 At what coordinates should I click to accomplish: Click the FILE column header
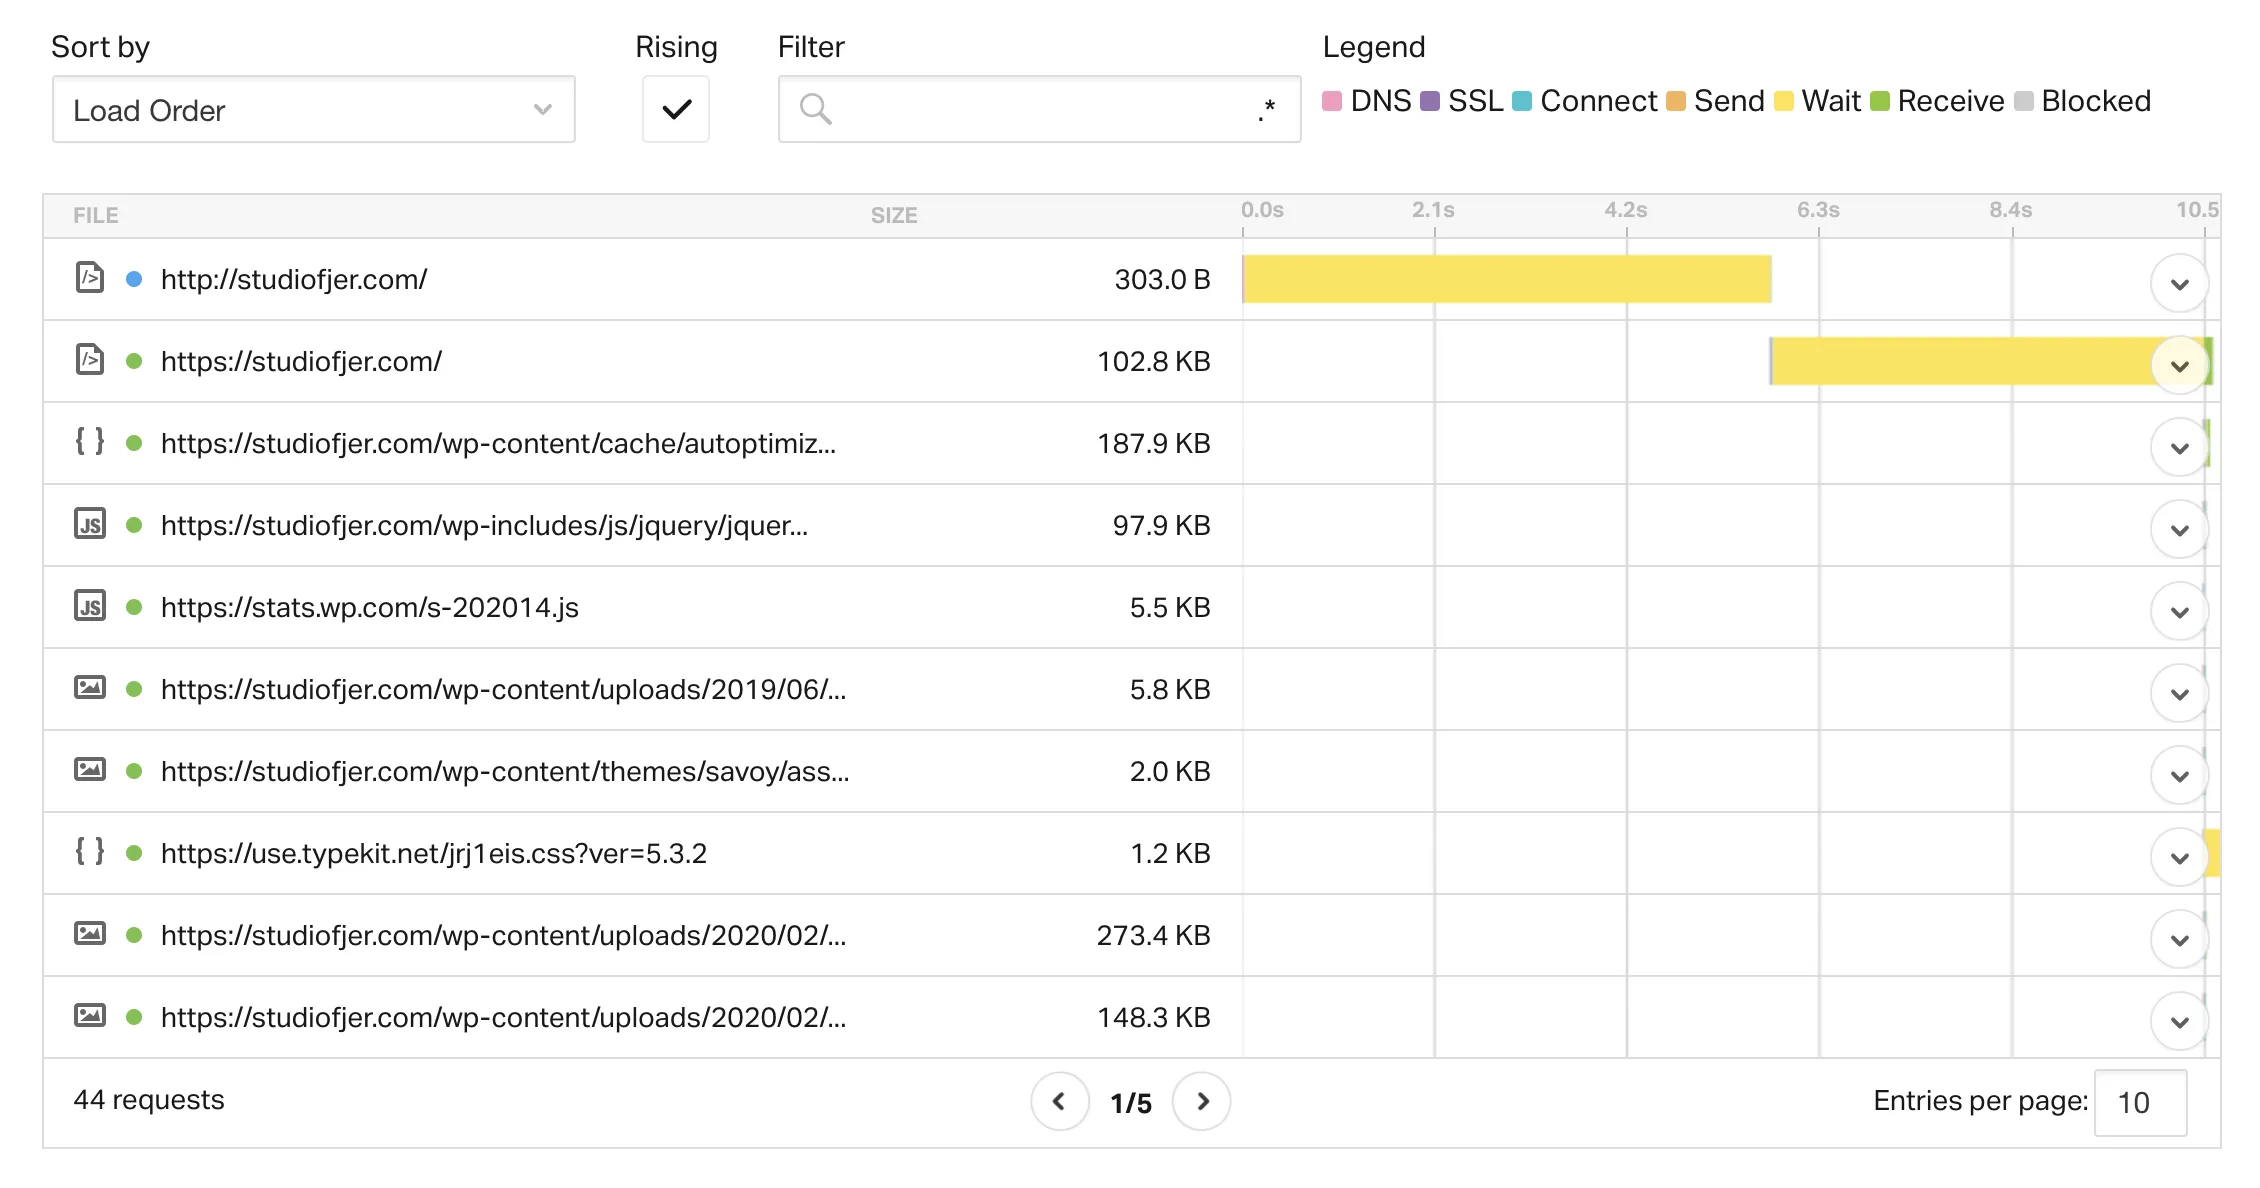pyautogui.click(x=96, y=215)
